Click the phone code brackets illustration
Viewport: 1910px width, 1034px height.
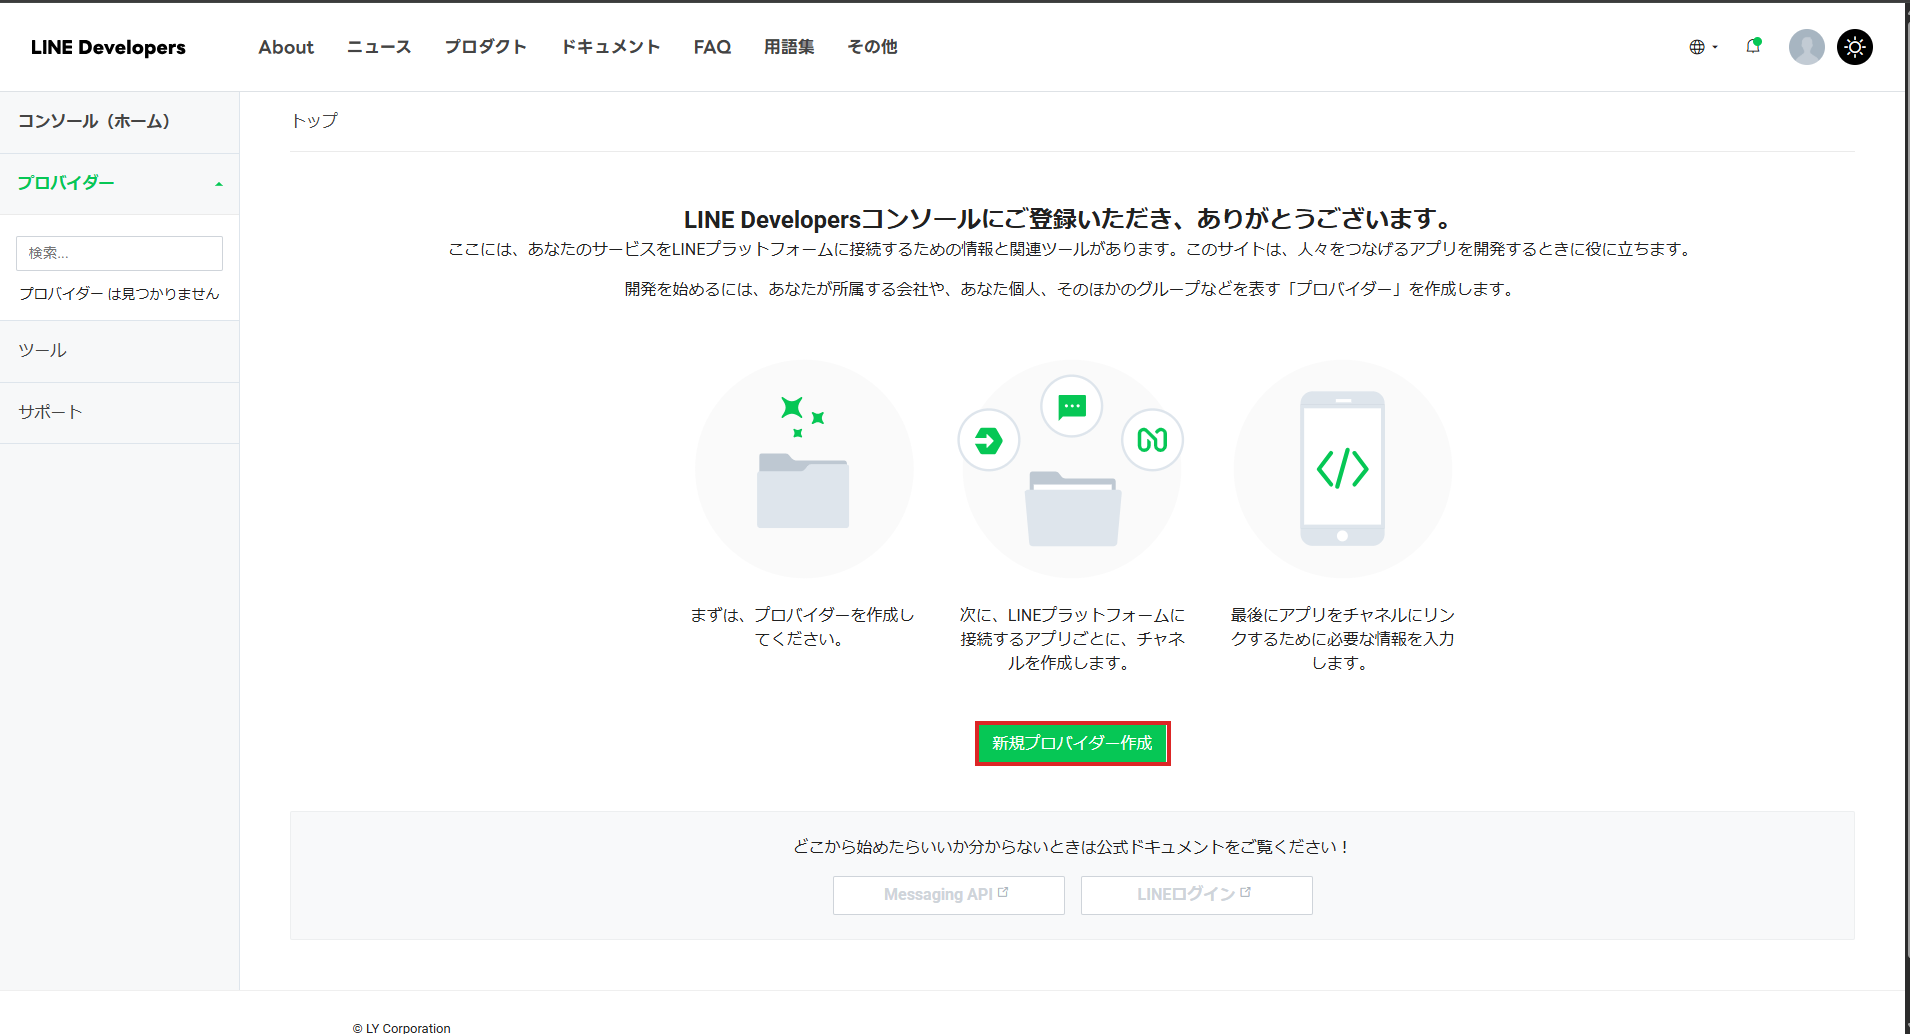1342,468
